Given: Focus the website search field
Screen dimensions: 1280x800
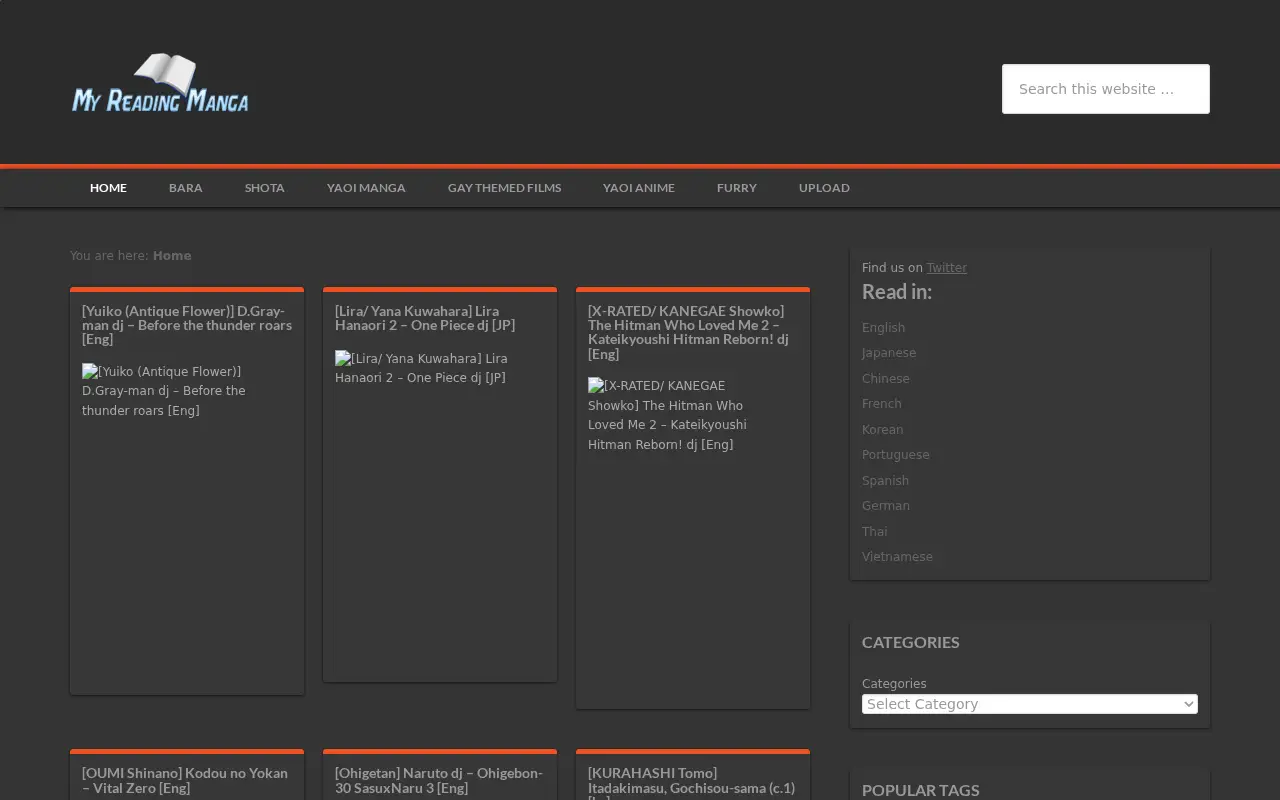Looking at the screenshot, I should tap(1106, 89).
